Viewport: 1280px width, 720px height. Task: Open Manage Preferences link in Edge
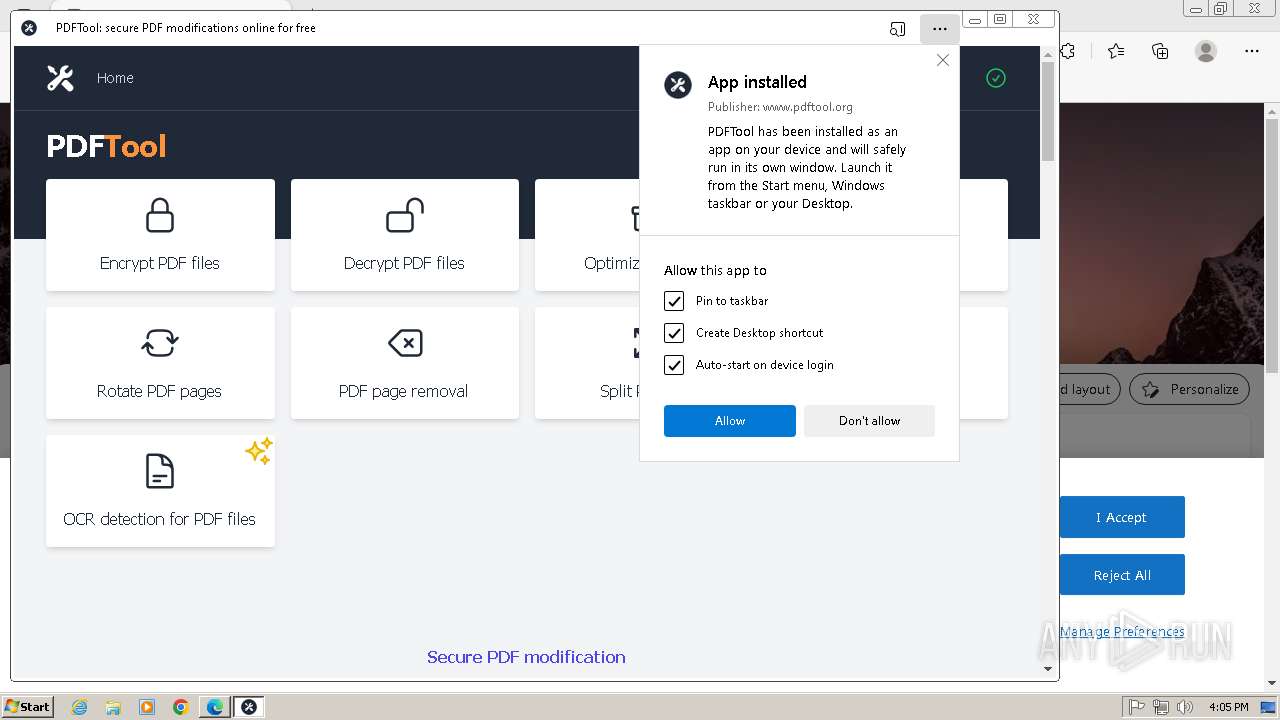click(x=1122, y=631)
